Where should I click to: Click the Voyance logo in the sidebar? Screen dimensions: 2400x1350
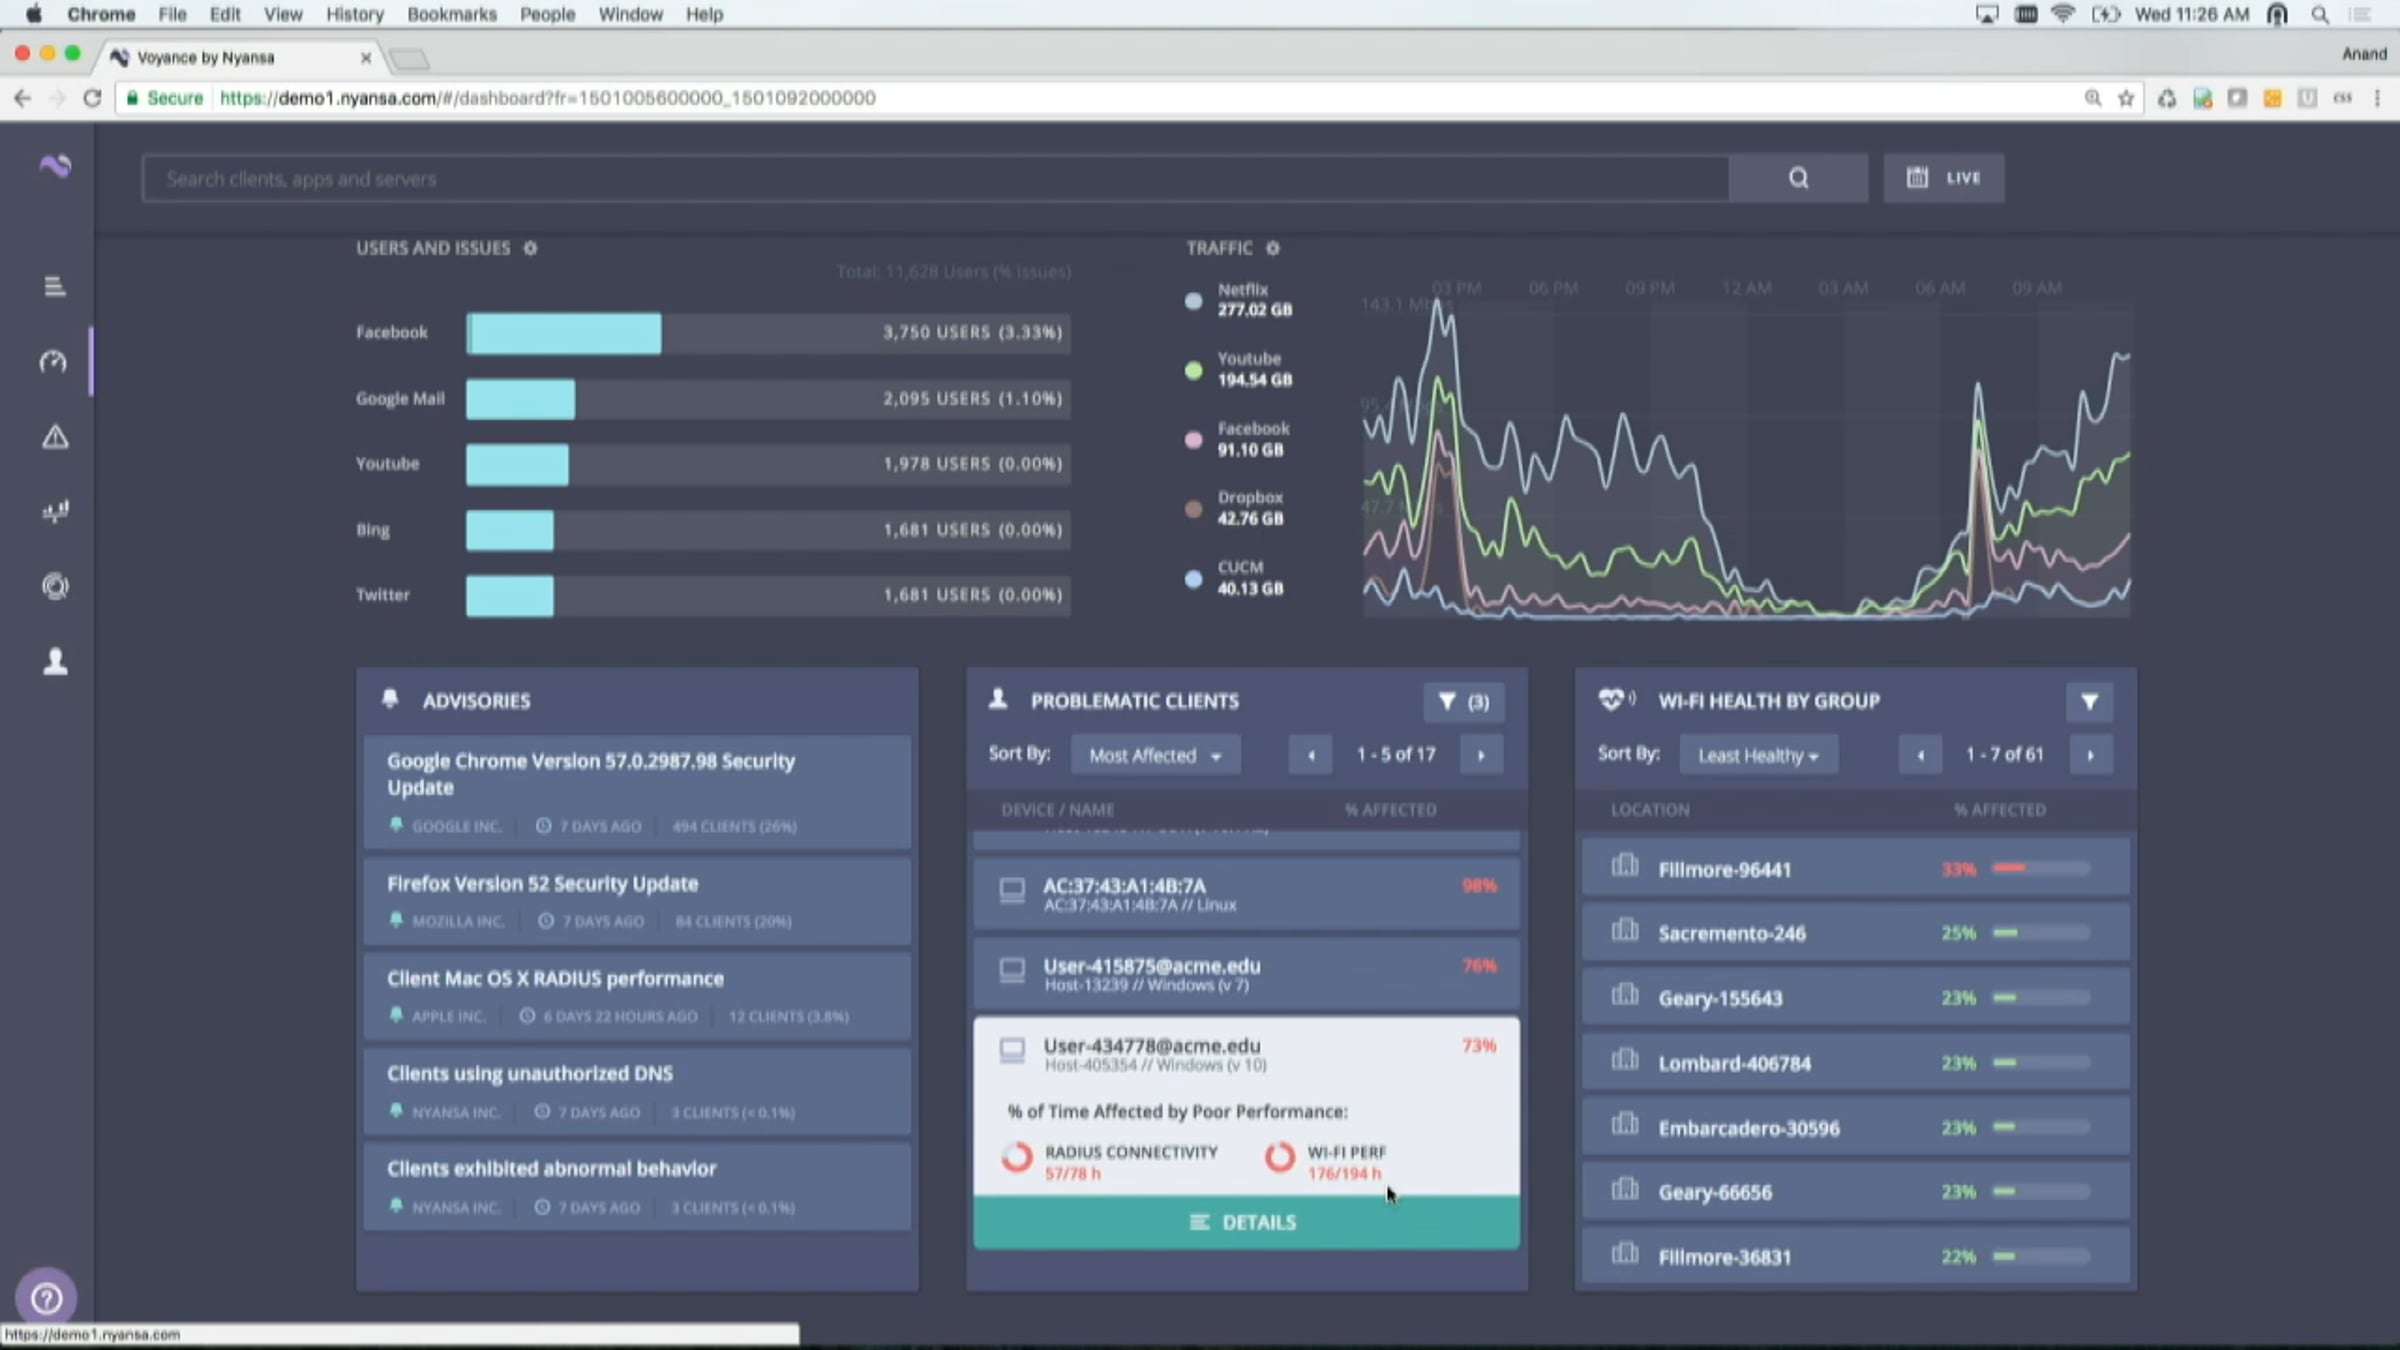55,165
